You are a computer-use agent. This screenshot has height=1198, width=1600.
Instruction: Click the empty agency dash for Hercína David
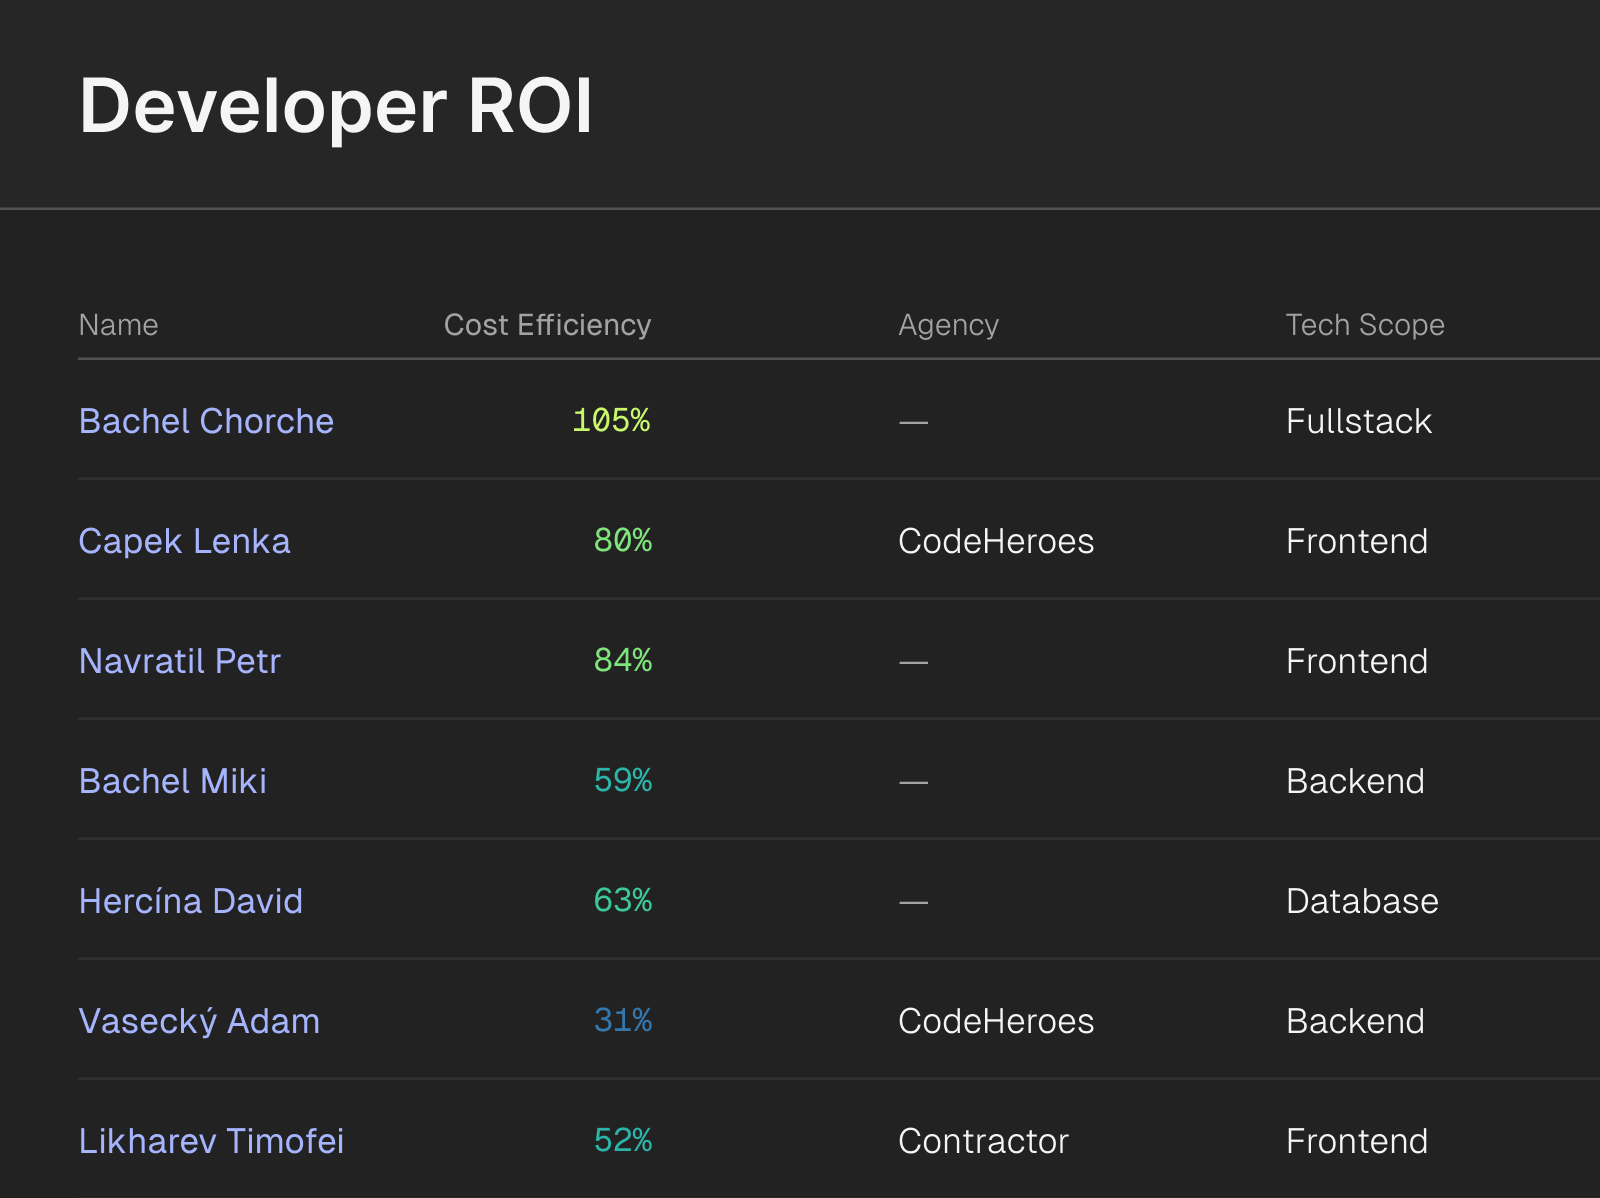pyautogui.click(x=913, y=902)
